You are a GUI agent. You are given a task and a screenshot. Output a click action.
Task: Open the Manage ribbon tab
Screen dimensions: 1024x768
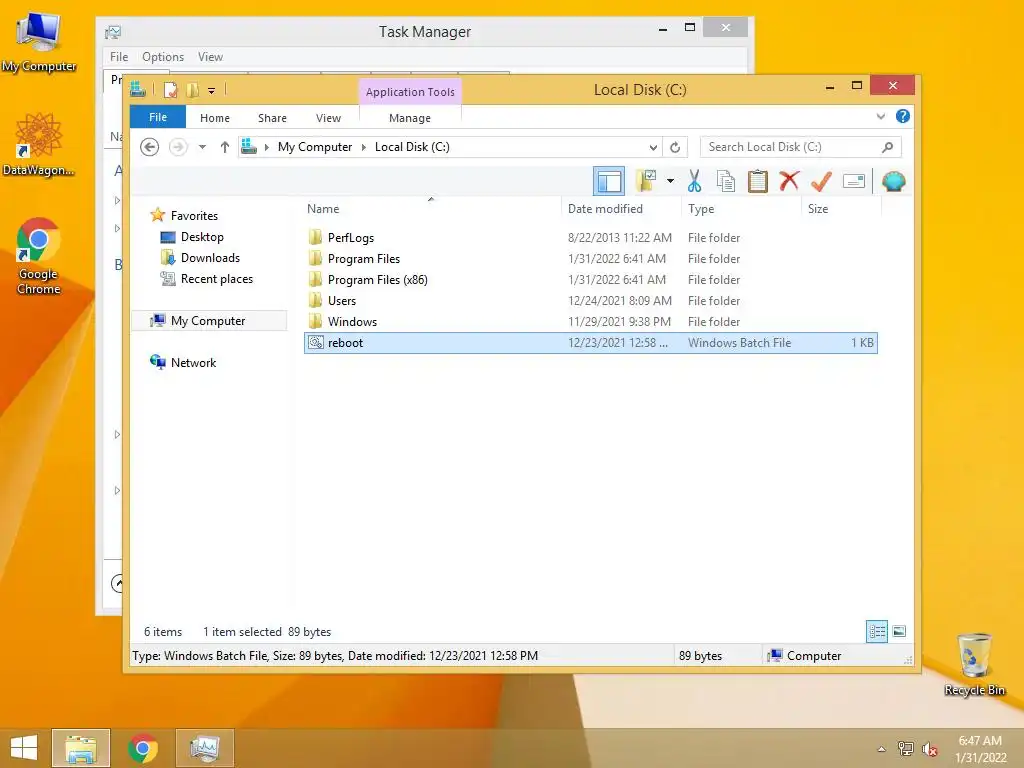pyautogui.click(x=410, y=118)
